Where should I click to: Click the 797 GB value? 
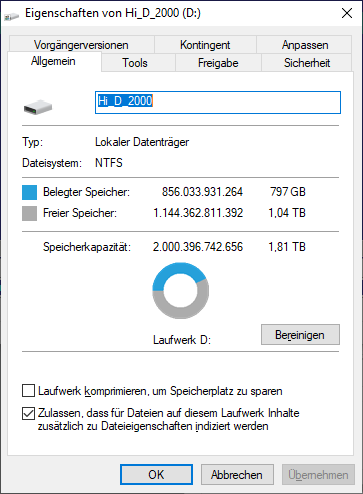pos(288,192)
